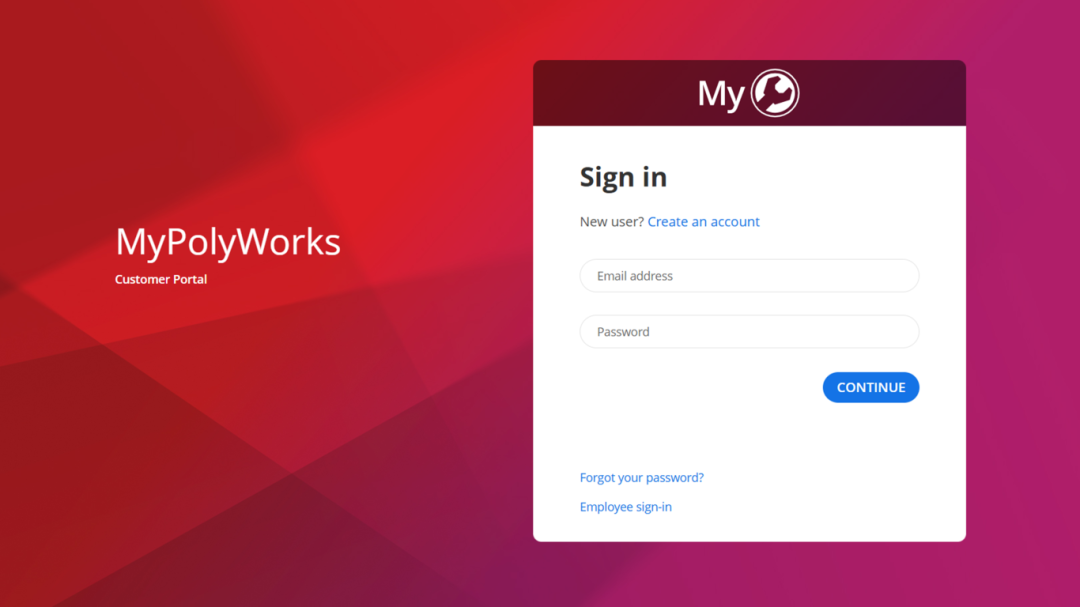Screen dimensions: 1080x607
Task: Click the Create an account link
Action: click(x=703, y=222)
